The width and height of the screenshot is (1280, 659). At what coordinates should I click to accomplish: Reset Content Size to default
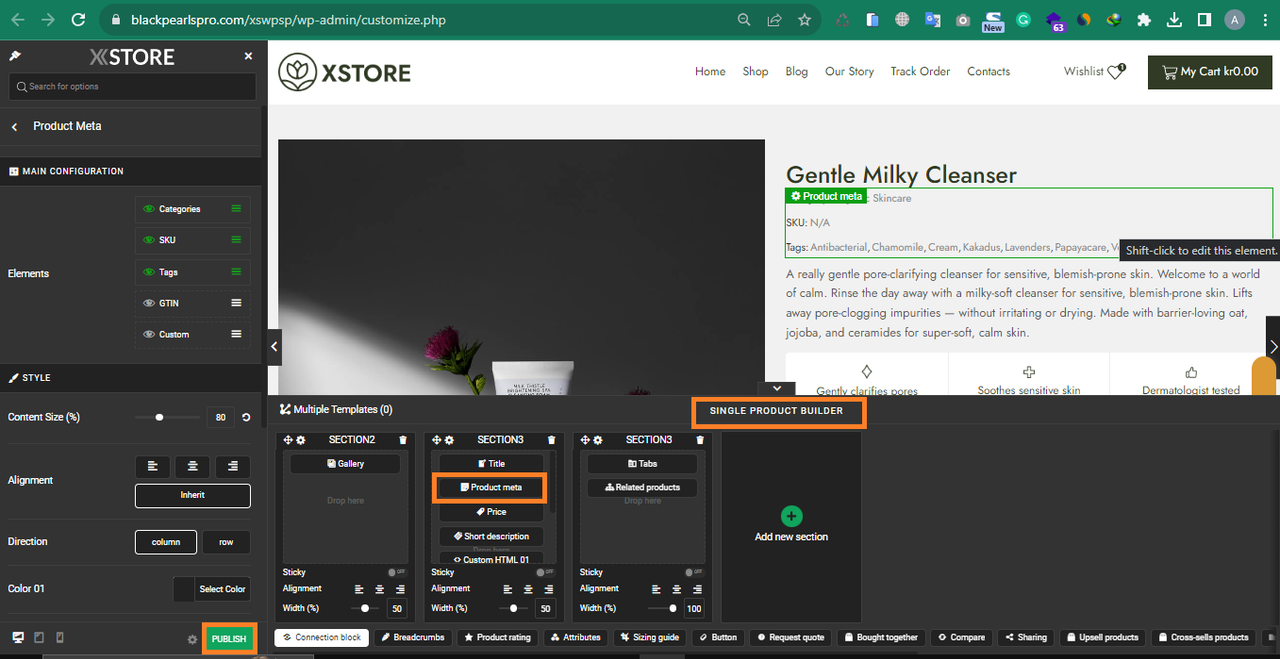(x=246, y=417)
